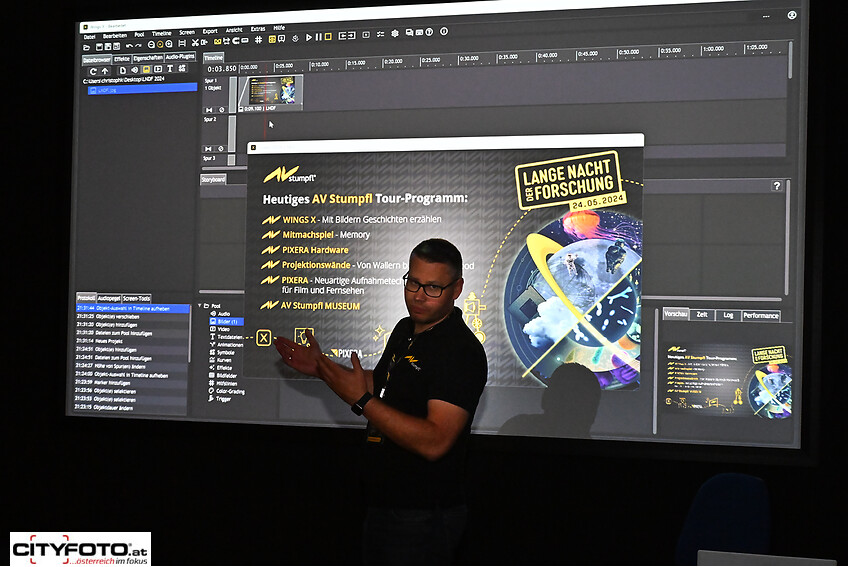Select the LNDF.jpg file in browser

coord(142,89)
